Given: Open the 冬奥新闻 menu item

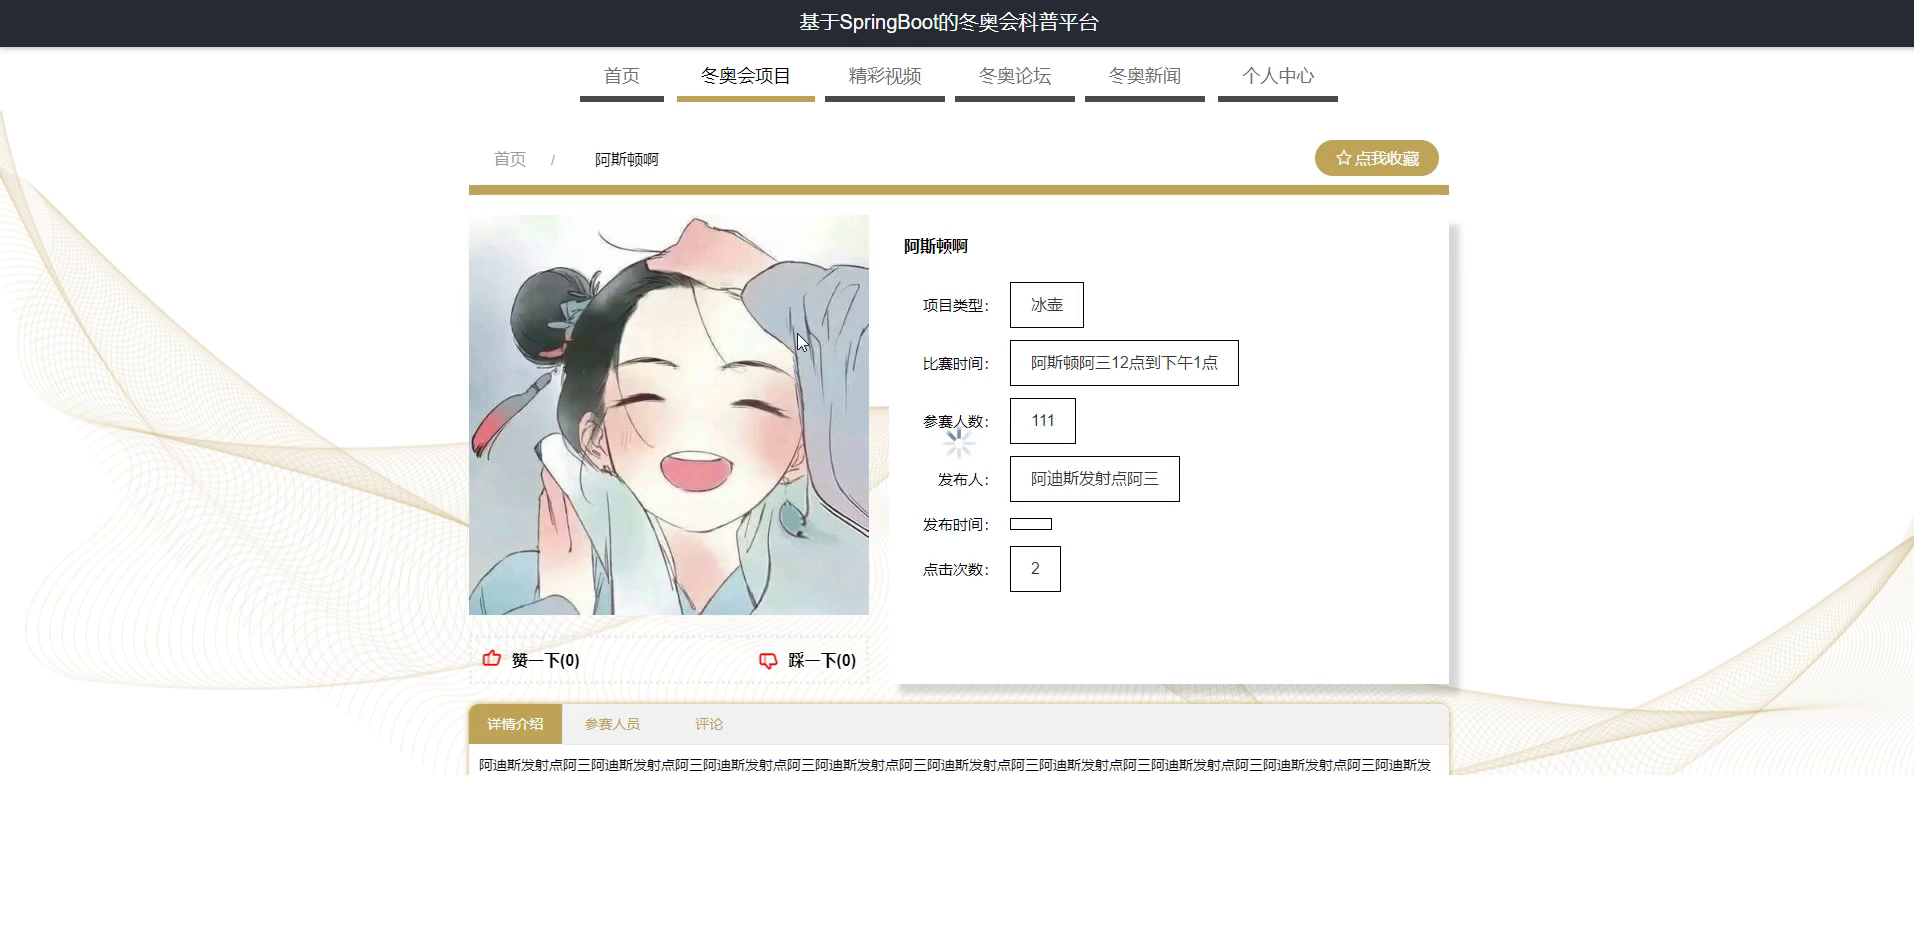Looking at the screenshot, I should tap(1145, 76).
